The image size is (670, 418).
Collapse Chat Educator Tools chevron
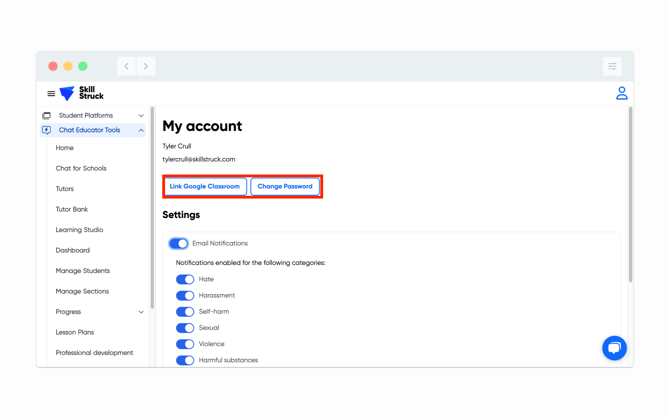tap(141, 130)
